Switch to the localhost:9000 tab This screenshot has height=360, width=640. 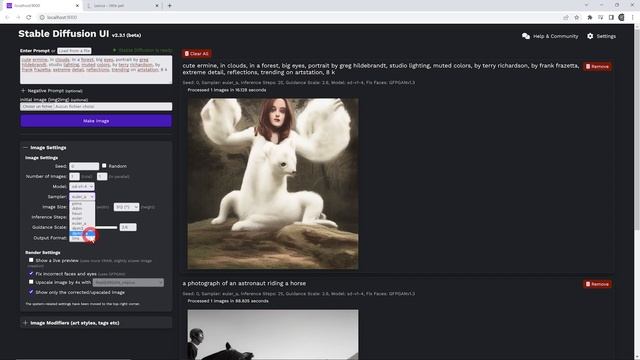42,6
